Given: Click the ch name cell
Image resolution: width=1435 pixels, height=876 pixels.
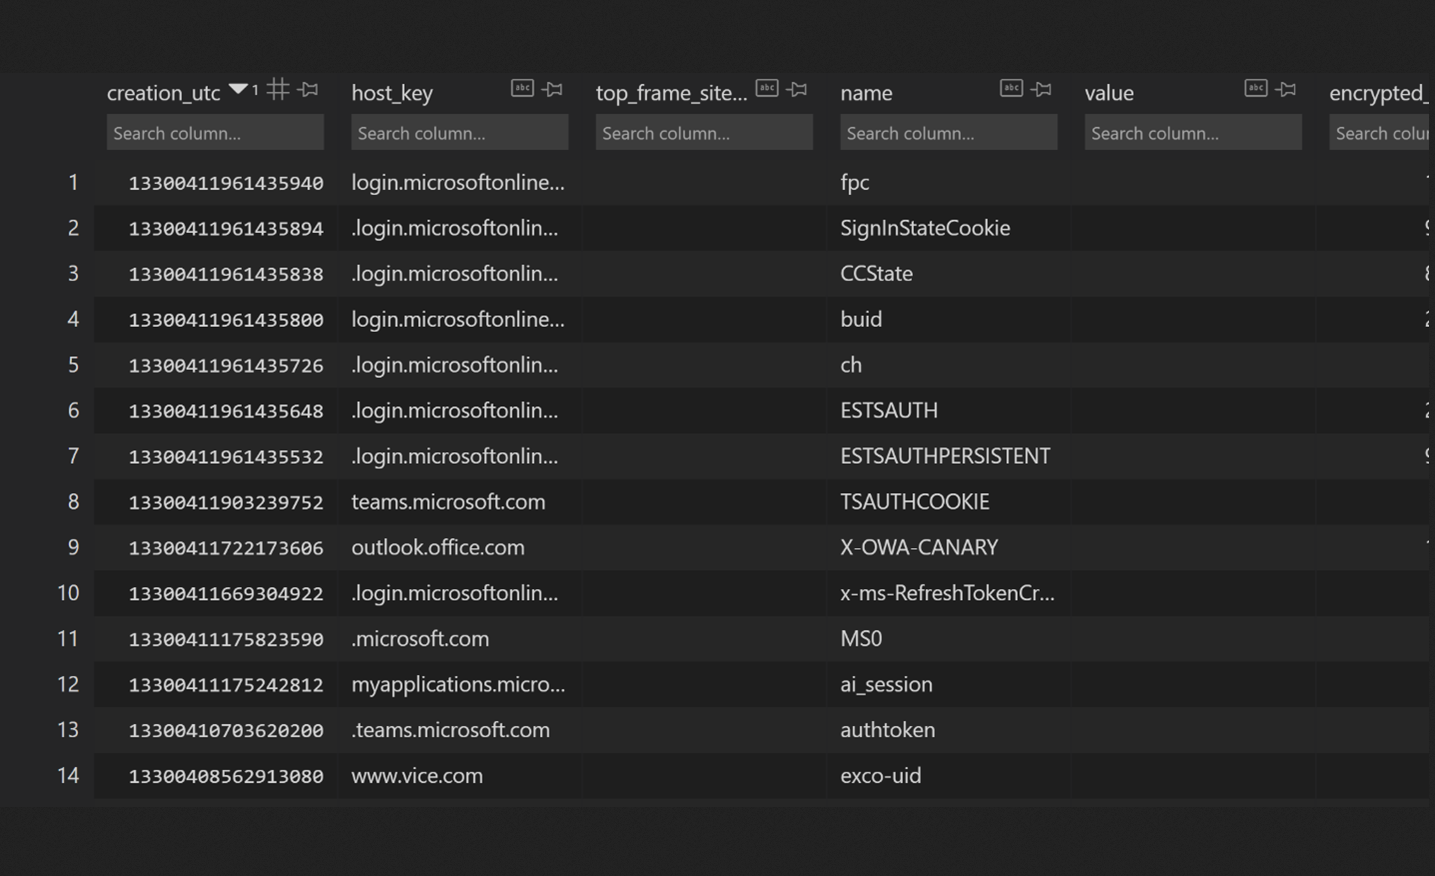Looking at the screenshot, I should pos(851,364).
